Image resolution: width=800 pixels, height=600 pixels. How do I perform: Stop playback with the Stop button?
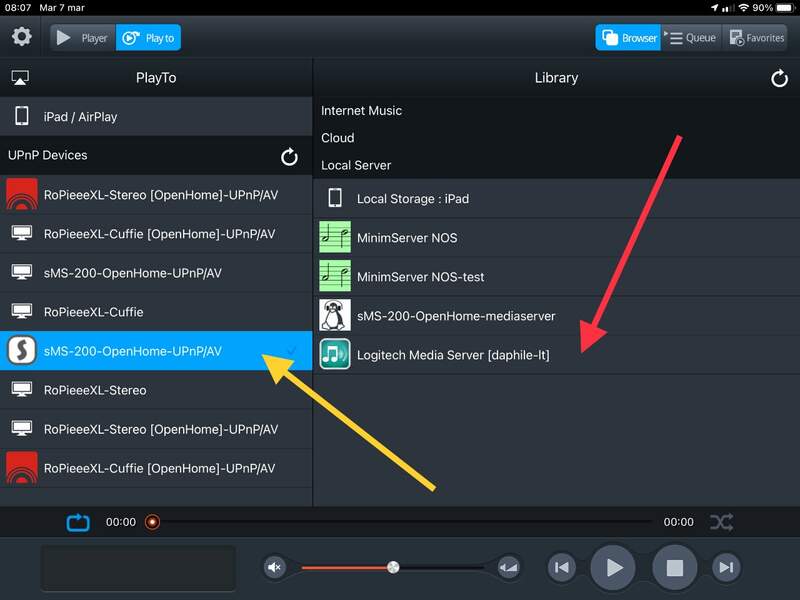[x=674, y=568]
